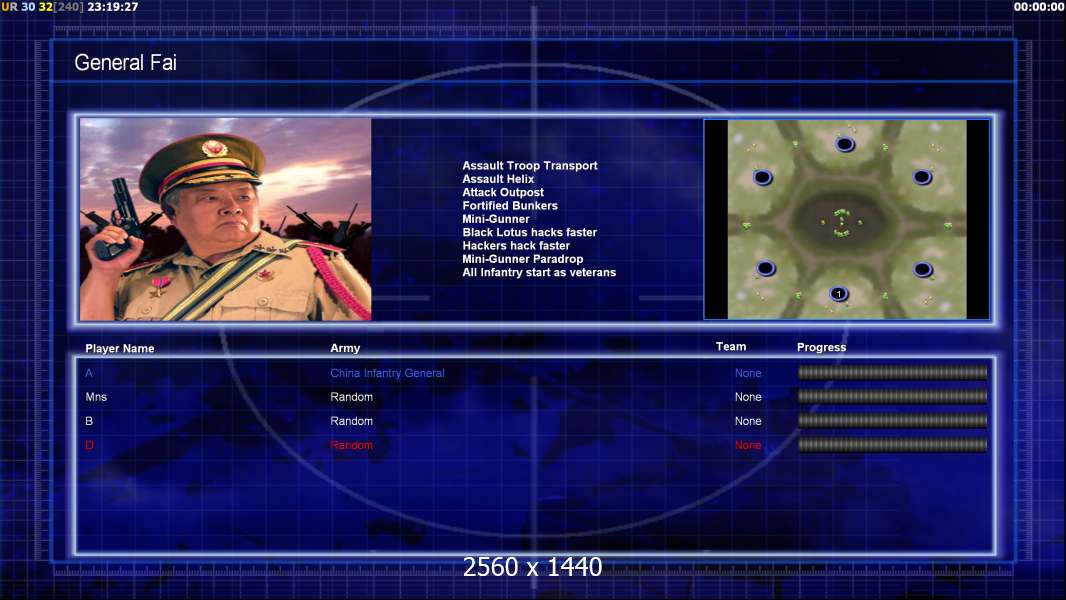Click red player name 'D'
The image size is (1066, 600).
89,445
